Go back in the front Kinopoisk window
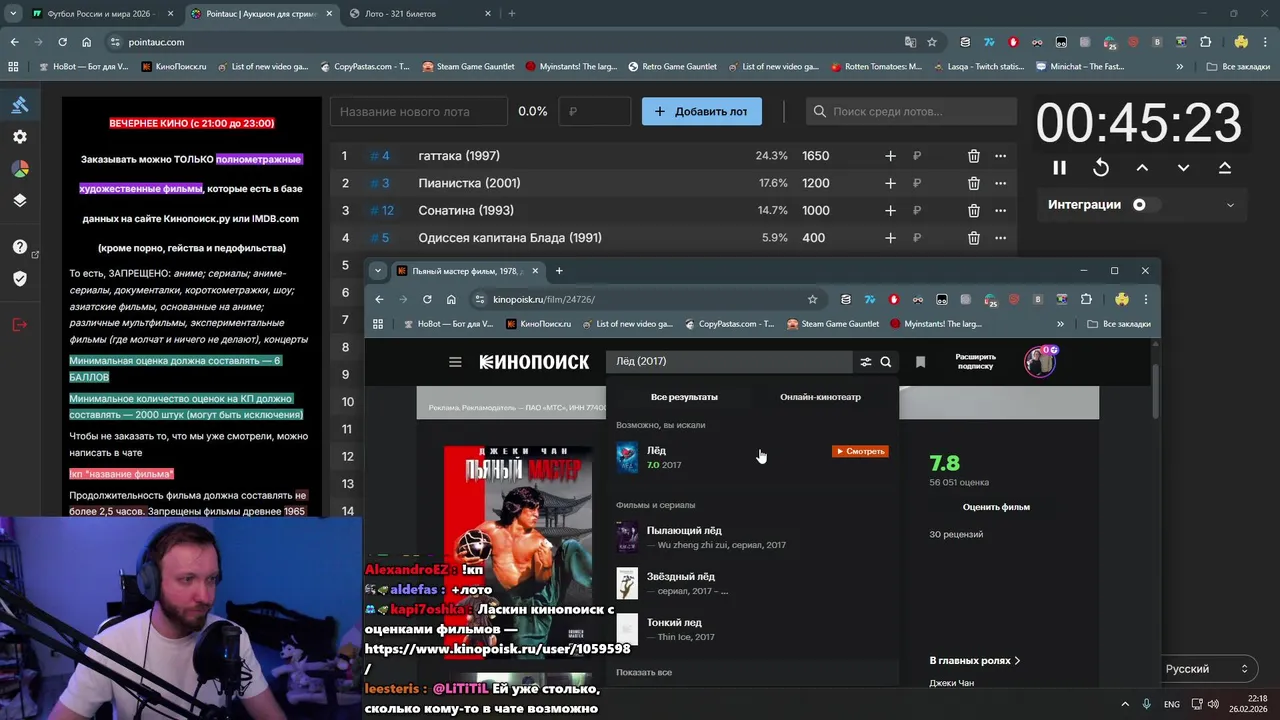 (x=379, y=299)
